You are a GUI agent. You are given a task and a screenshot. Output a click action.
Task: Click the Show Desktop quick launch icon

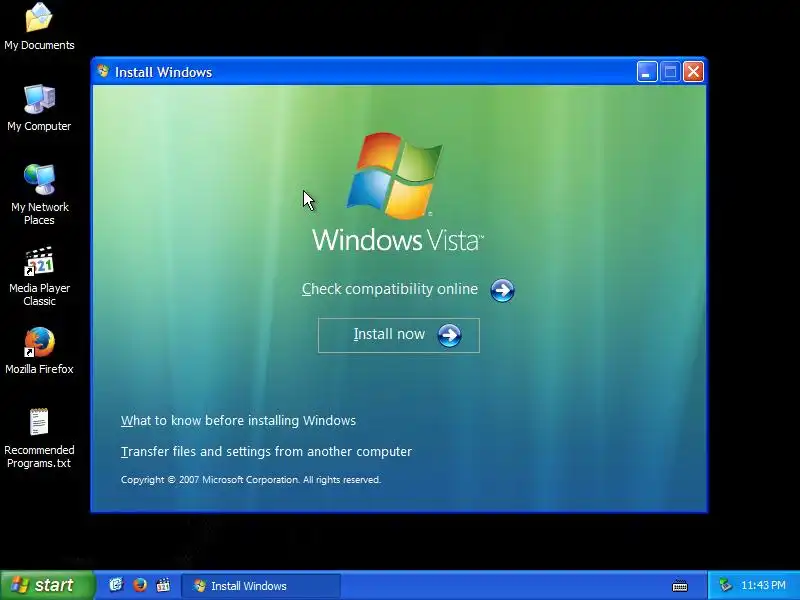pos(116,585)
